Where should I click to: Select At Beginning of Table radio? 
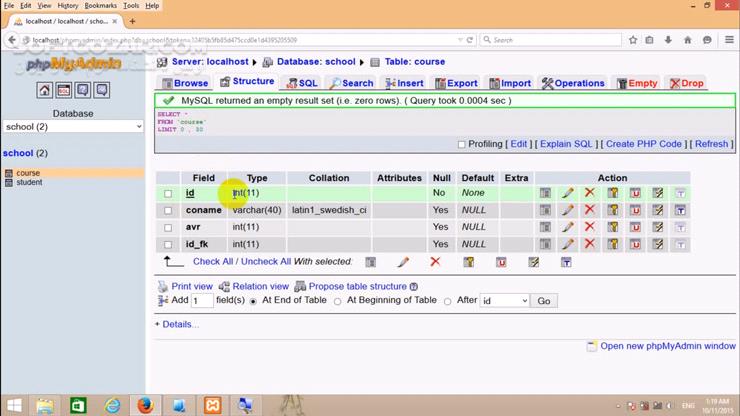pyautogui.click(x=337, y=301)
